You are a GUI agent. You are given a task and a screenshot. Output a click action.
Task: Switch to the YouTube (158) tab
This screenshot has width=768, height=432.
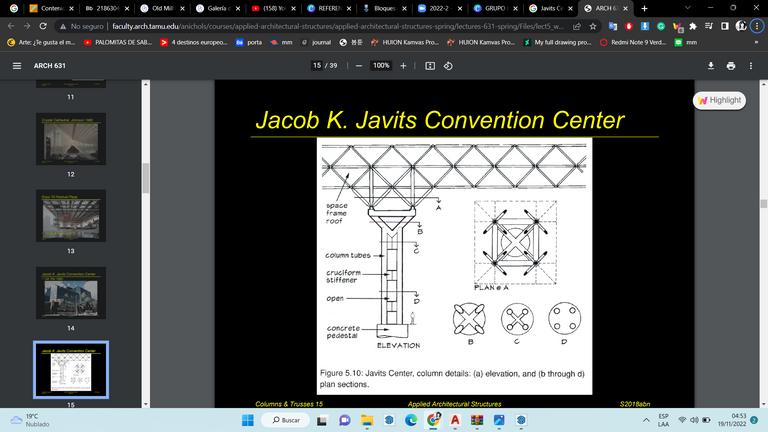point(272,8)
